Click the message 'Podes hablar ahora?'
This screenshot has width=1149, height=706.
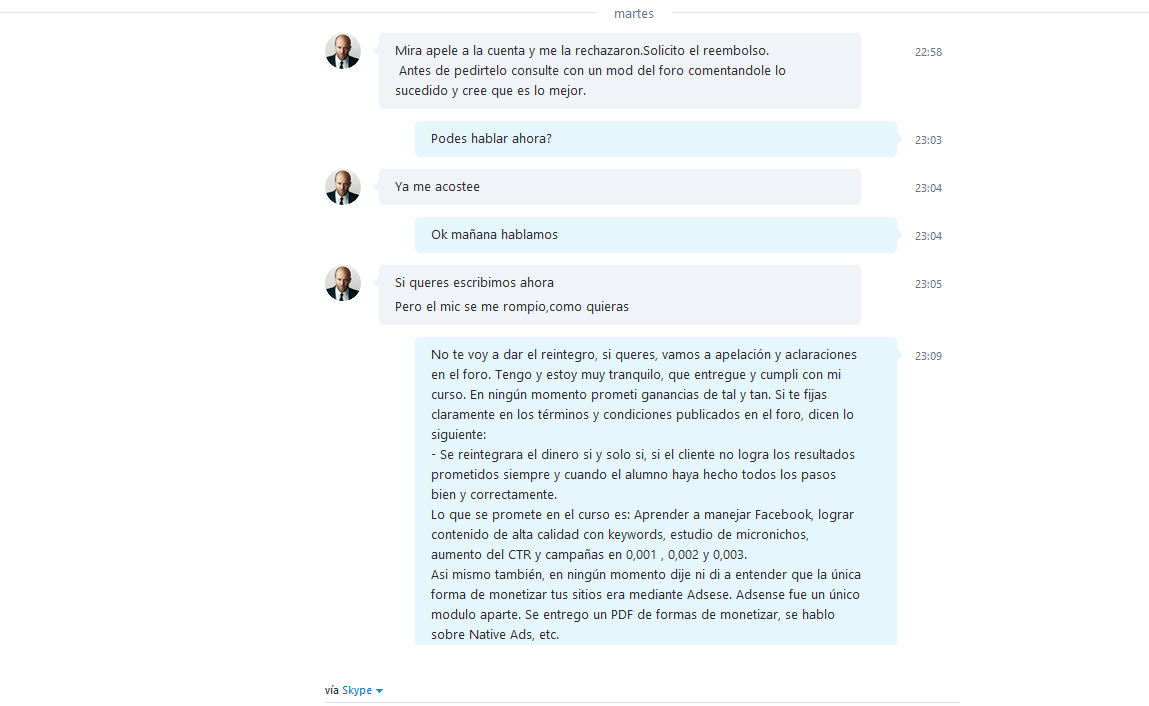pos(656,139)
